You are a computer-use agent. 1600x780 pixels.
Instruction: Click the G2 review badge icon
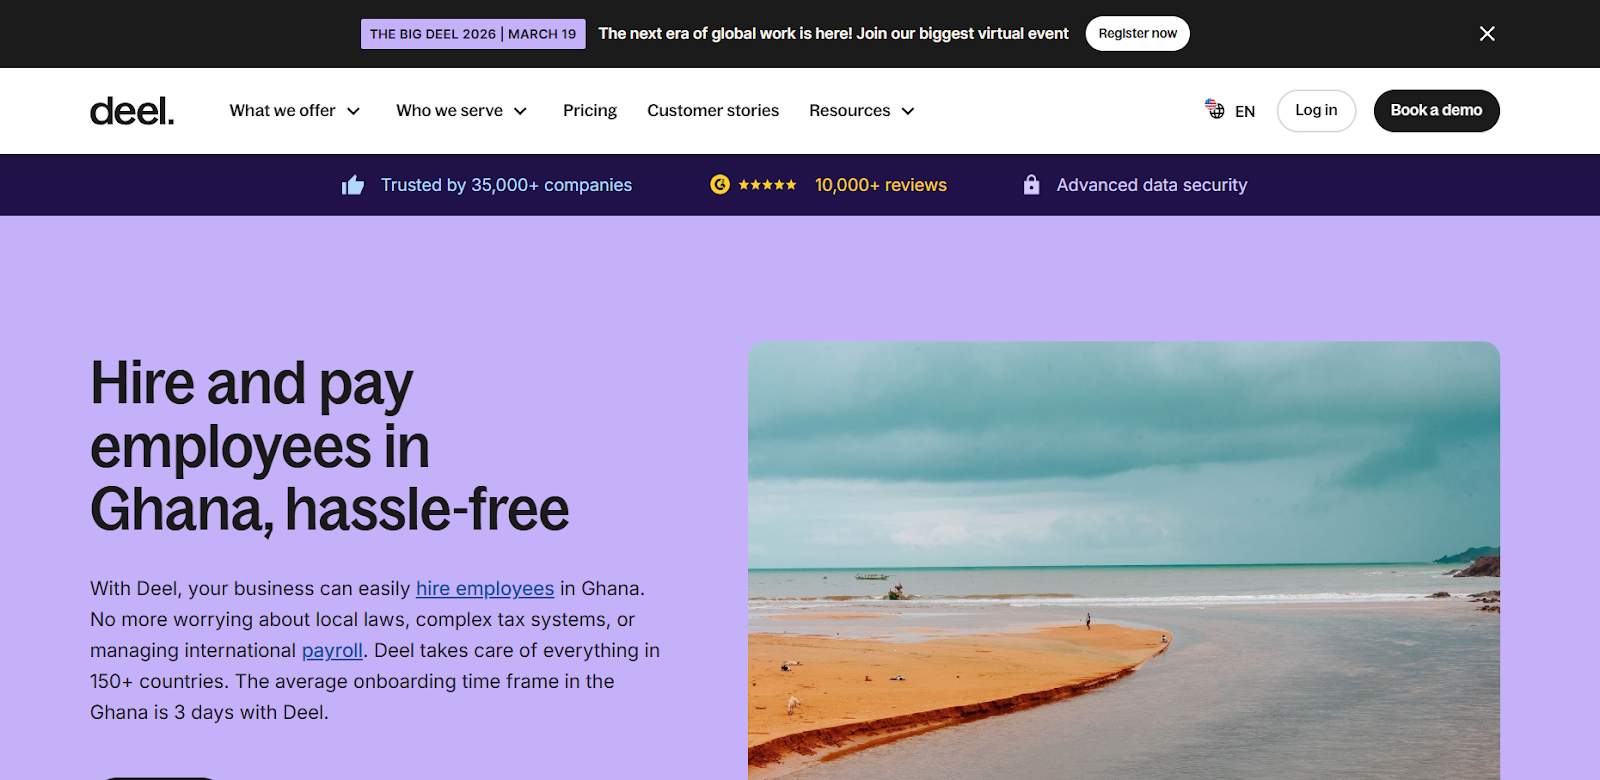point(720,184)
